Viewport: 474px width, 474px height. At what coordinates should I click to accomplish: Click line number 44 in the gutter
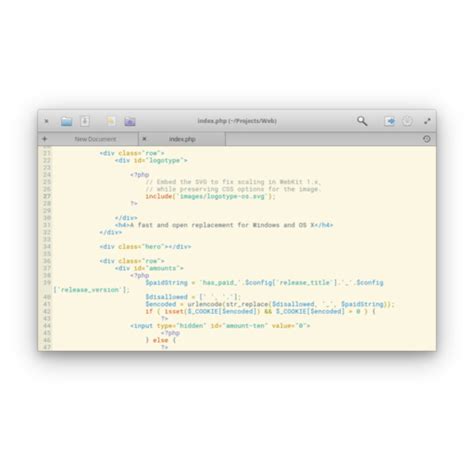coord(47,326)
